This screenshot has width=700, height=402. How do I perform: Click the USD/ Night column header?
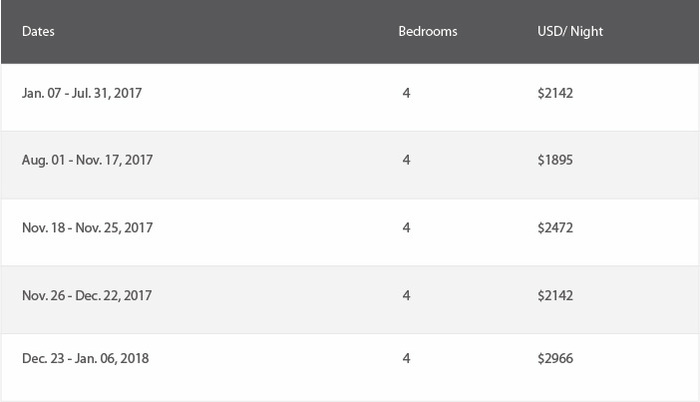[x=570, y=32]
